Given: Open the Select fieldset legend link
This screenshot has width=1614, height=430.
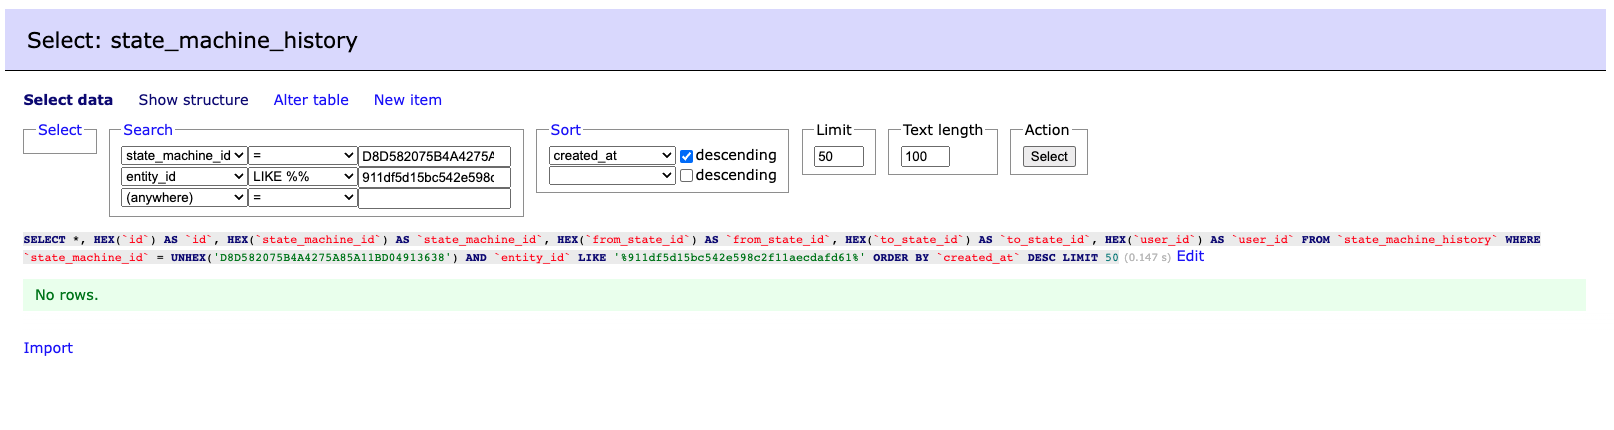Looking at the screenshot, I should point(60,130).
